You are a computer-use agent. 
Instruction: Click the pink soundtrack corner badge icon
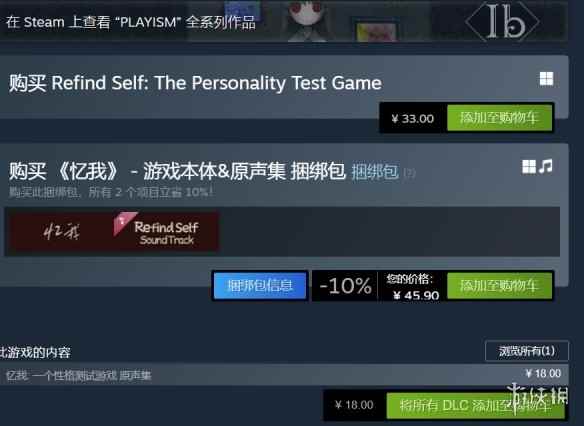pos(125,223)
